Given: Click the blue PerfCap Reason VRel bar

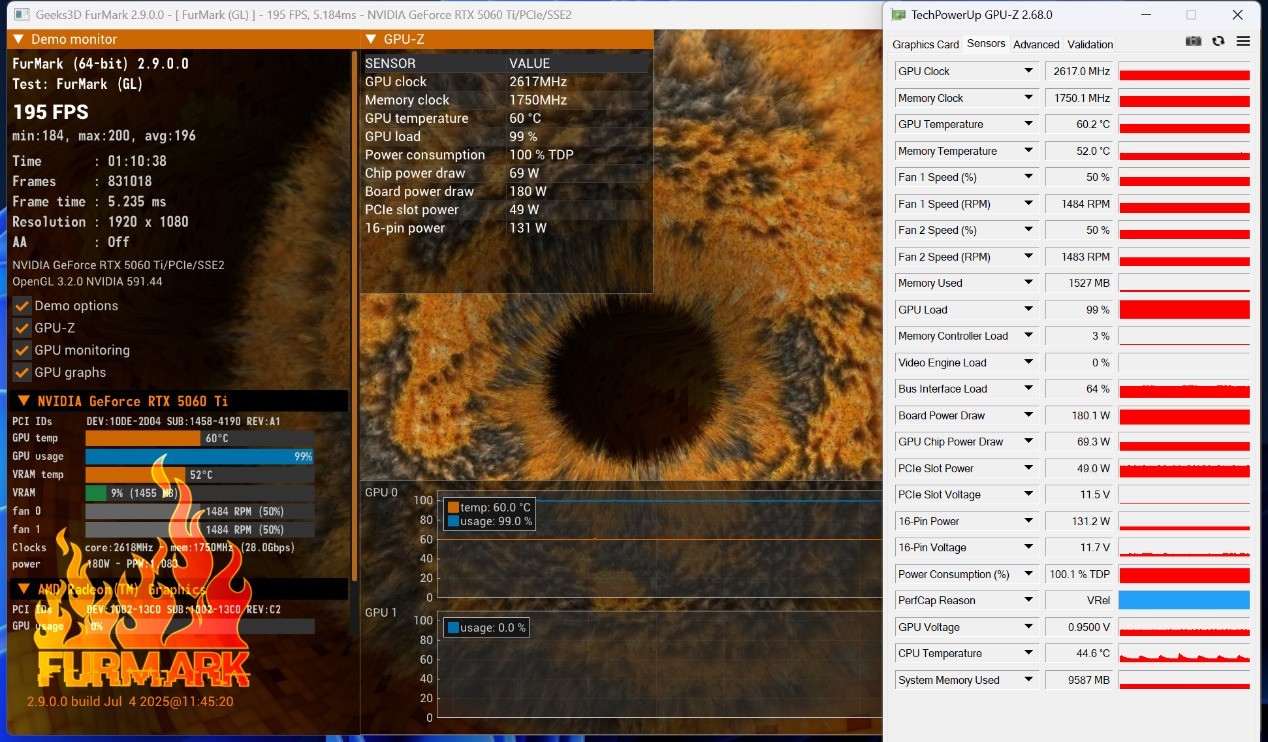Looking at the screenshot, I should click(x=1184, y=600).
